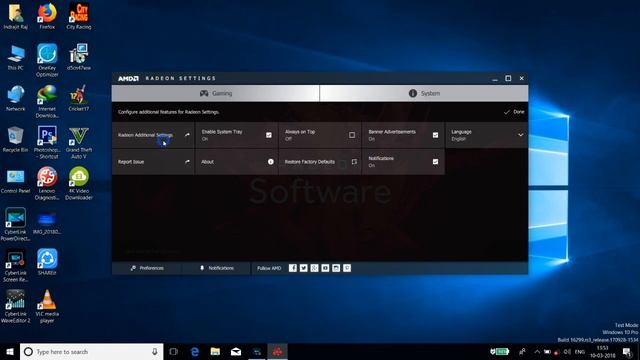Viewport: 640px width, 360px height.
Task: Click the info icon on the About tile
Action: (x=271, y=162)
